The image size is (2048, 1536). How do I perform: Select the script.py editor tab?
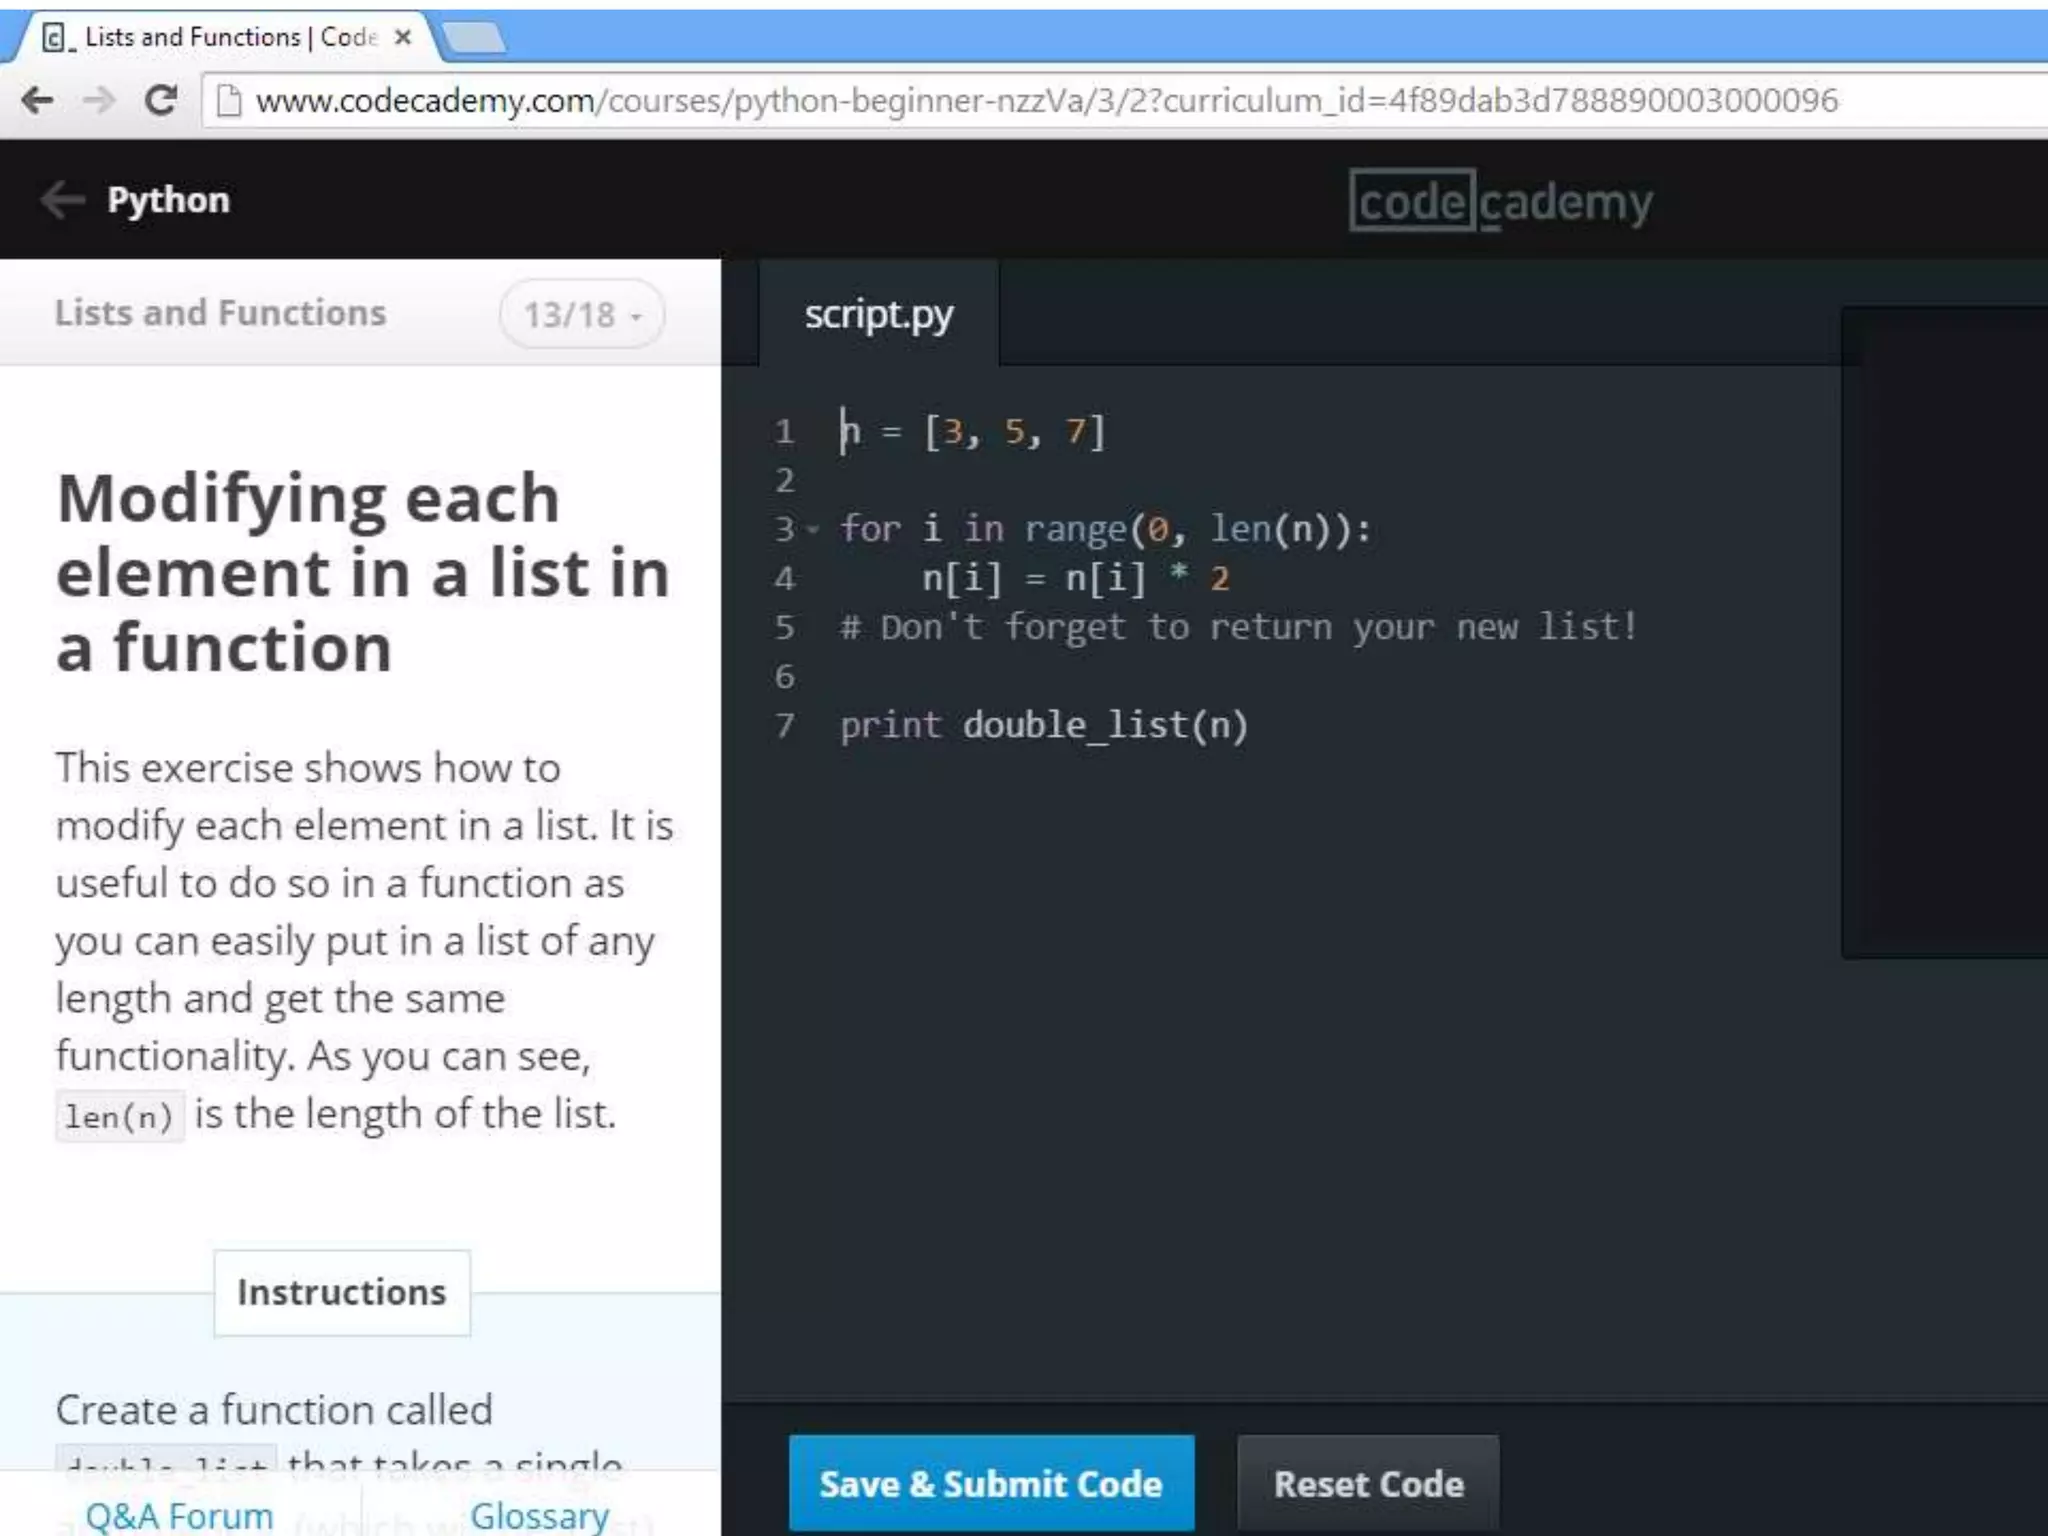pyautogui.click(x=878, y=314)
